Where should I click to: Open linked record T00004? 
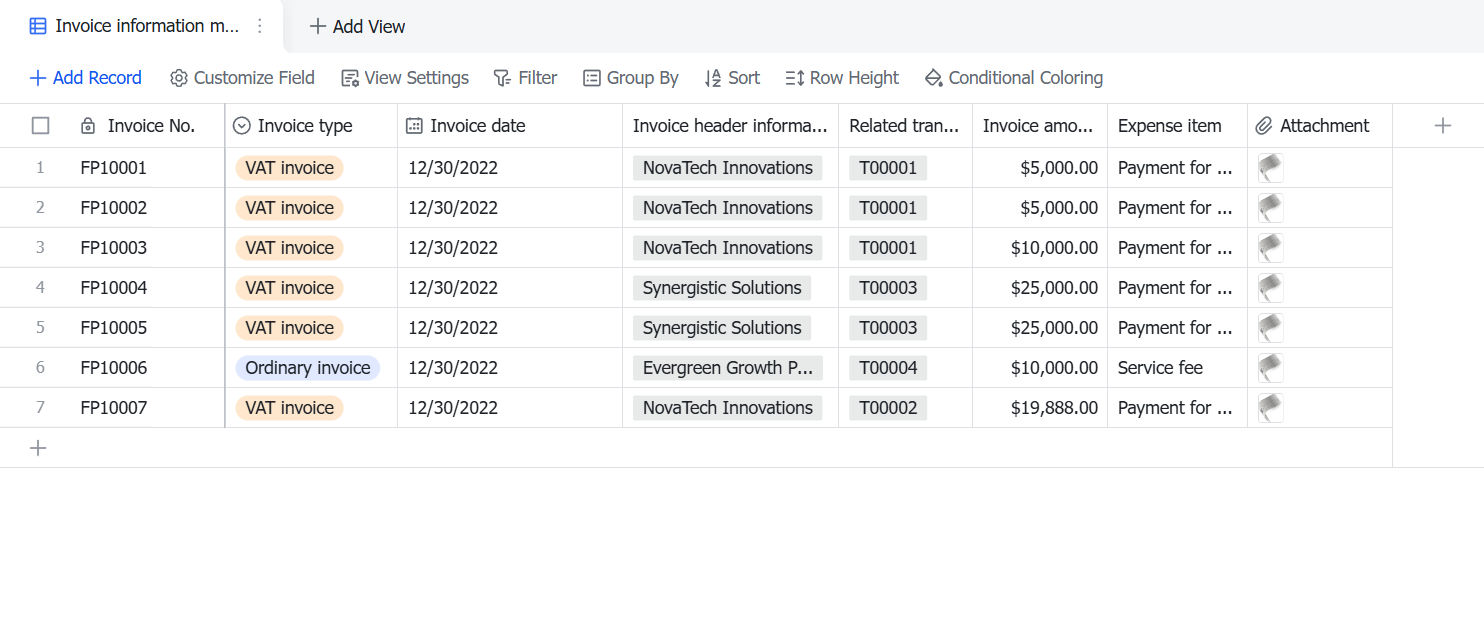point(889,368)
